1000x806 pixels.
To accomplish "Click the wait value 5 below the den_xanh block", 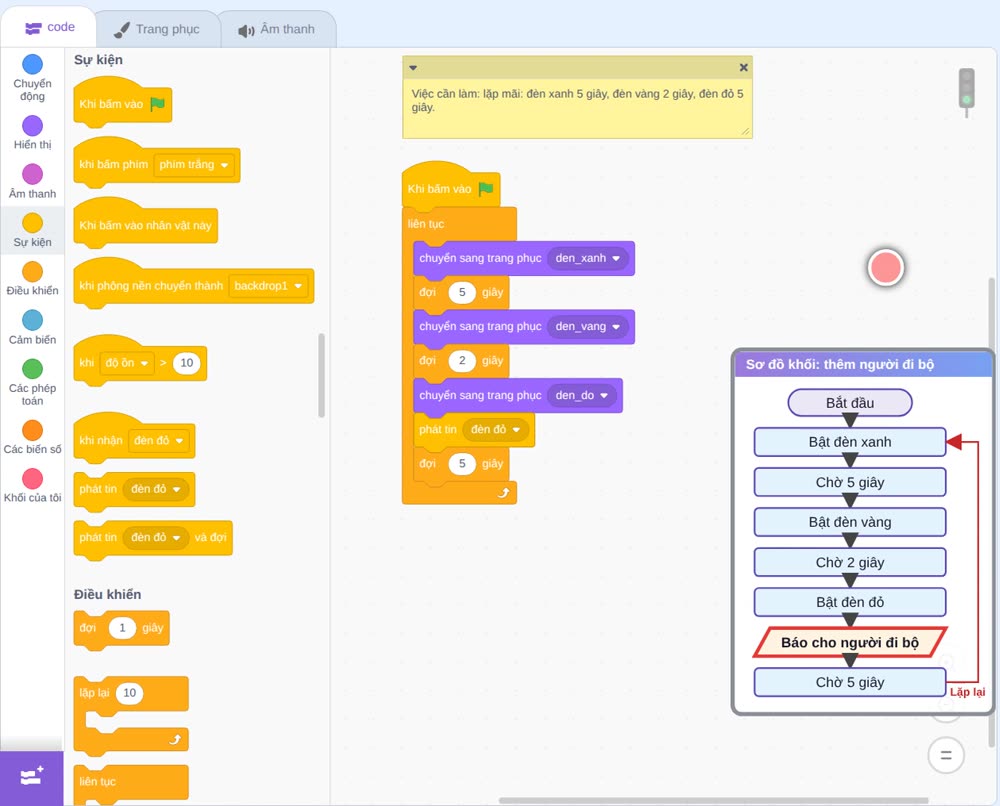I will point(462,292).
